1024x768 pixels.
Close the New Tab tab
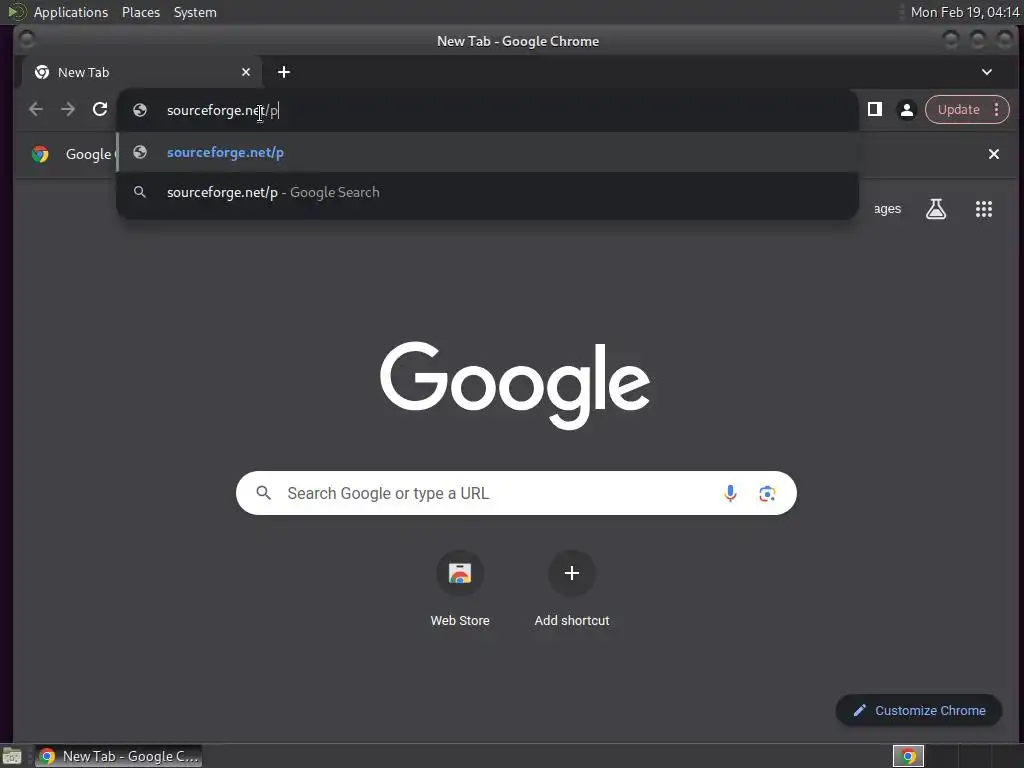[246, 72]
